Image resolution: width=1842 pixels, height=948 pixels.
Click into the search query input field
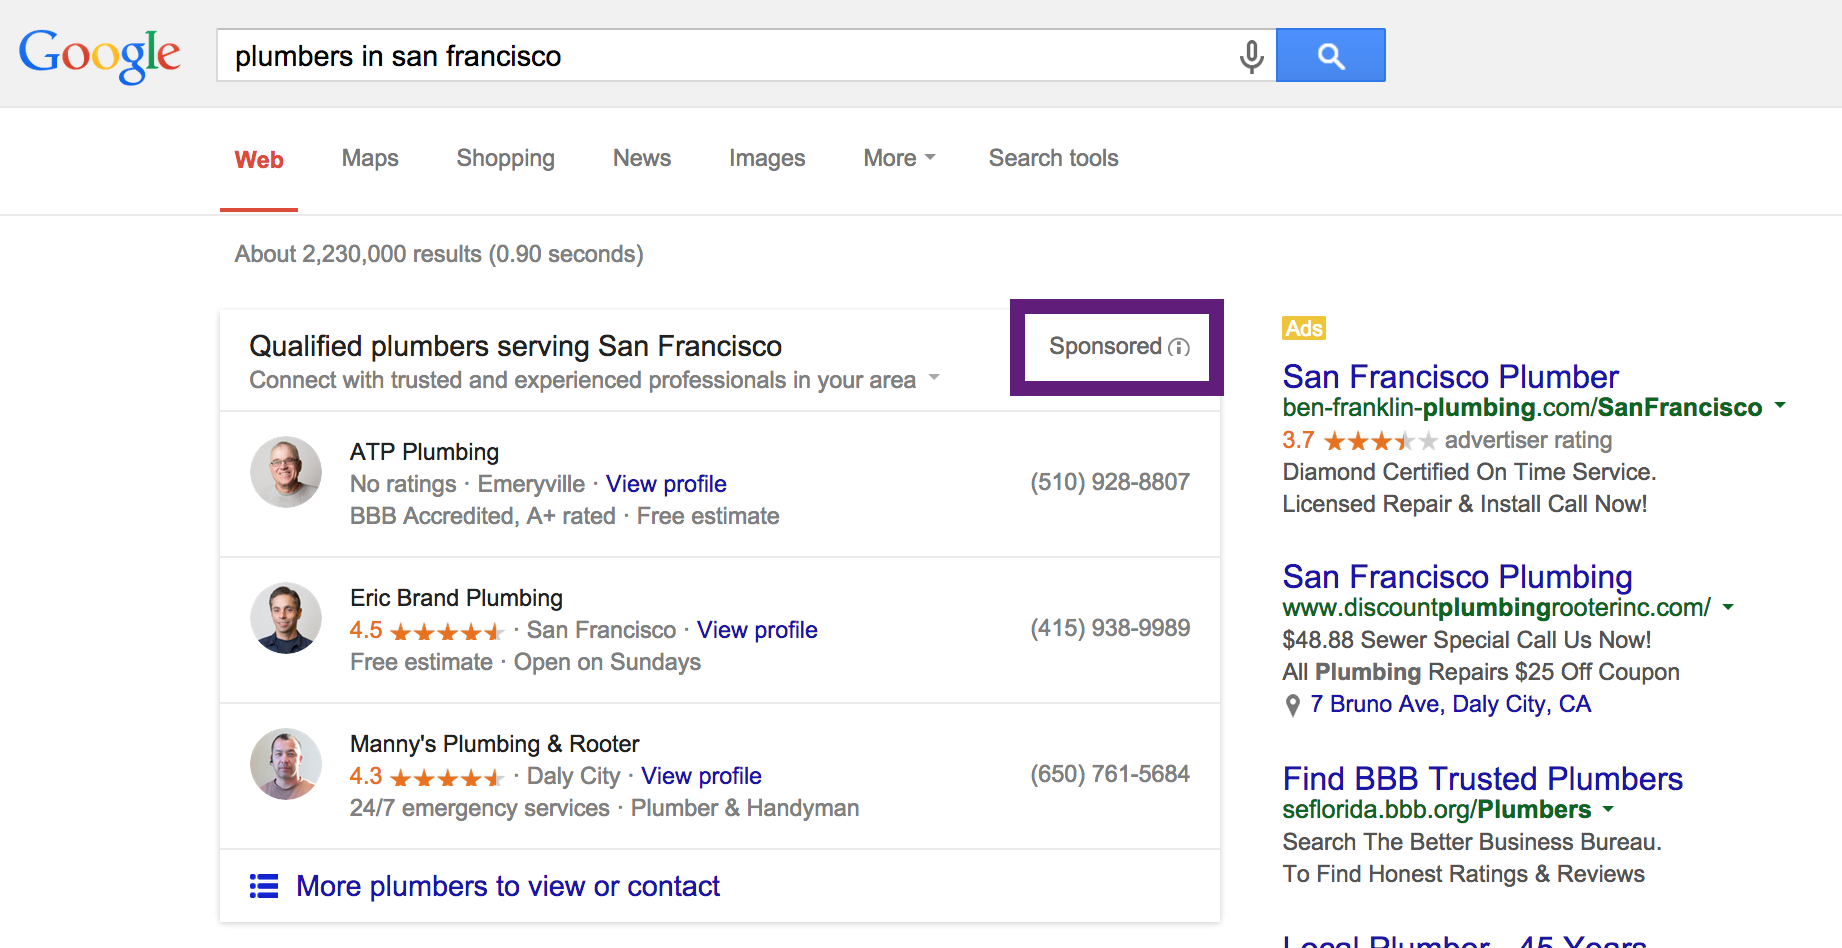(x=720, y=56)
